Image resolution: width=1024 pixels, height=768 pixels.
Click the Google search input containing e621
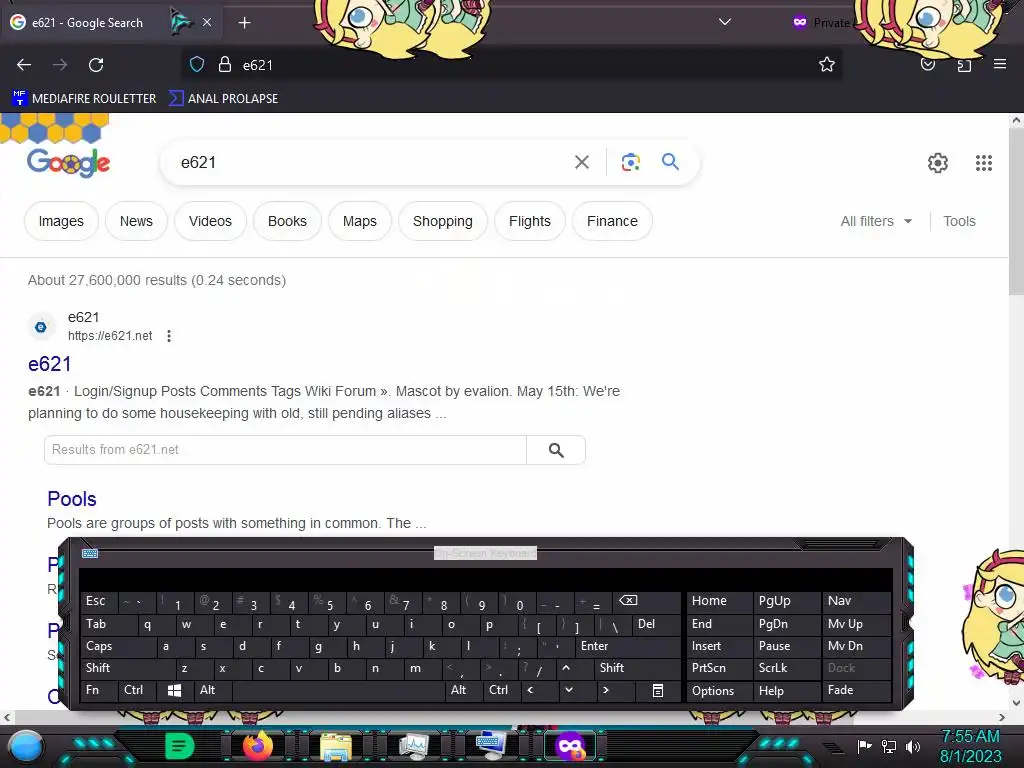(x=372, y=162)
